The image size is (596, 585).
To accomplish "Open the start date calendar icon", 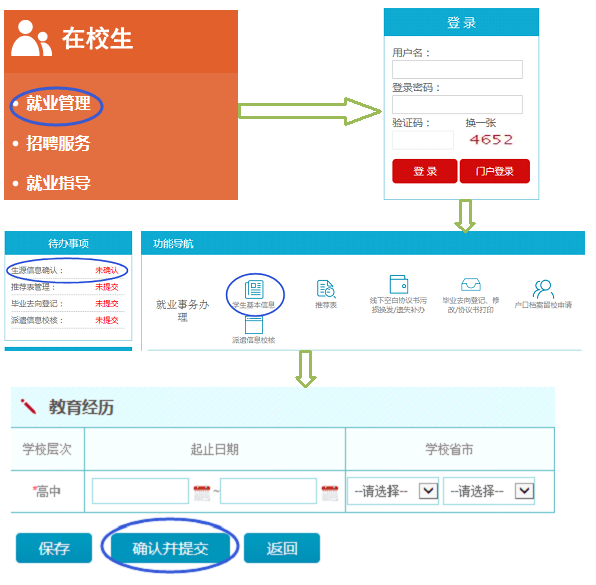I will [202, 493].
